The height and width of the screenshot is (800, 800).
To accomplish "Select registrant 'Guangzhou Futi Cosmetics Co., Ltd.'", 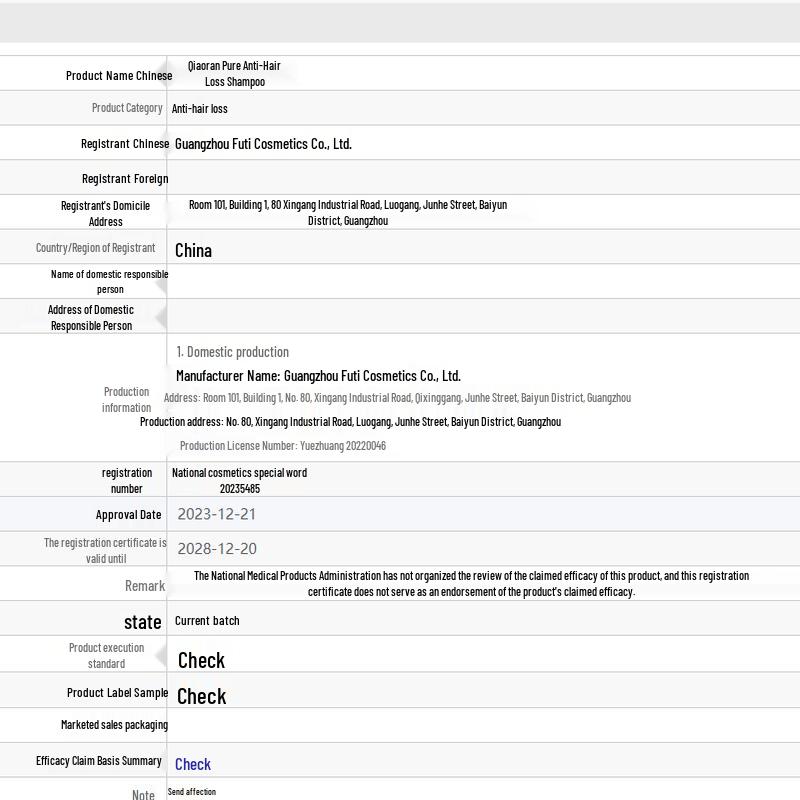I will click(x=263, y=144).
